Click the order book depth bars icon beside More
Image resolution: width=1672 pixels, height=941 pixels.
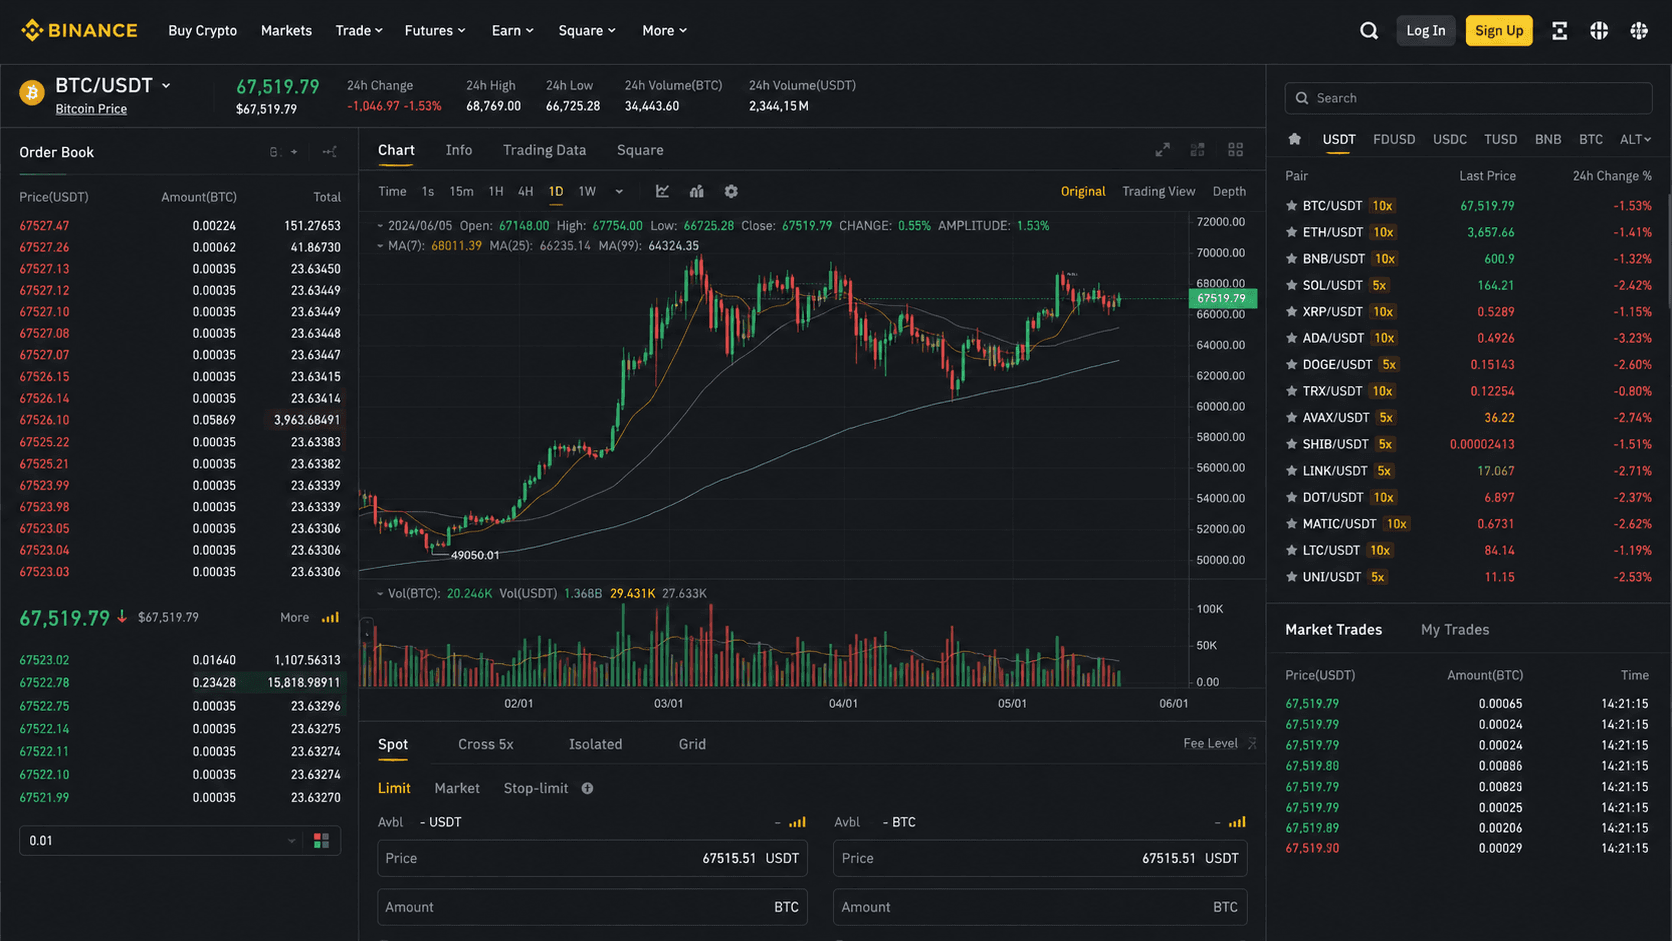pyautogui.click(x=330, y=618)
